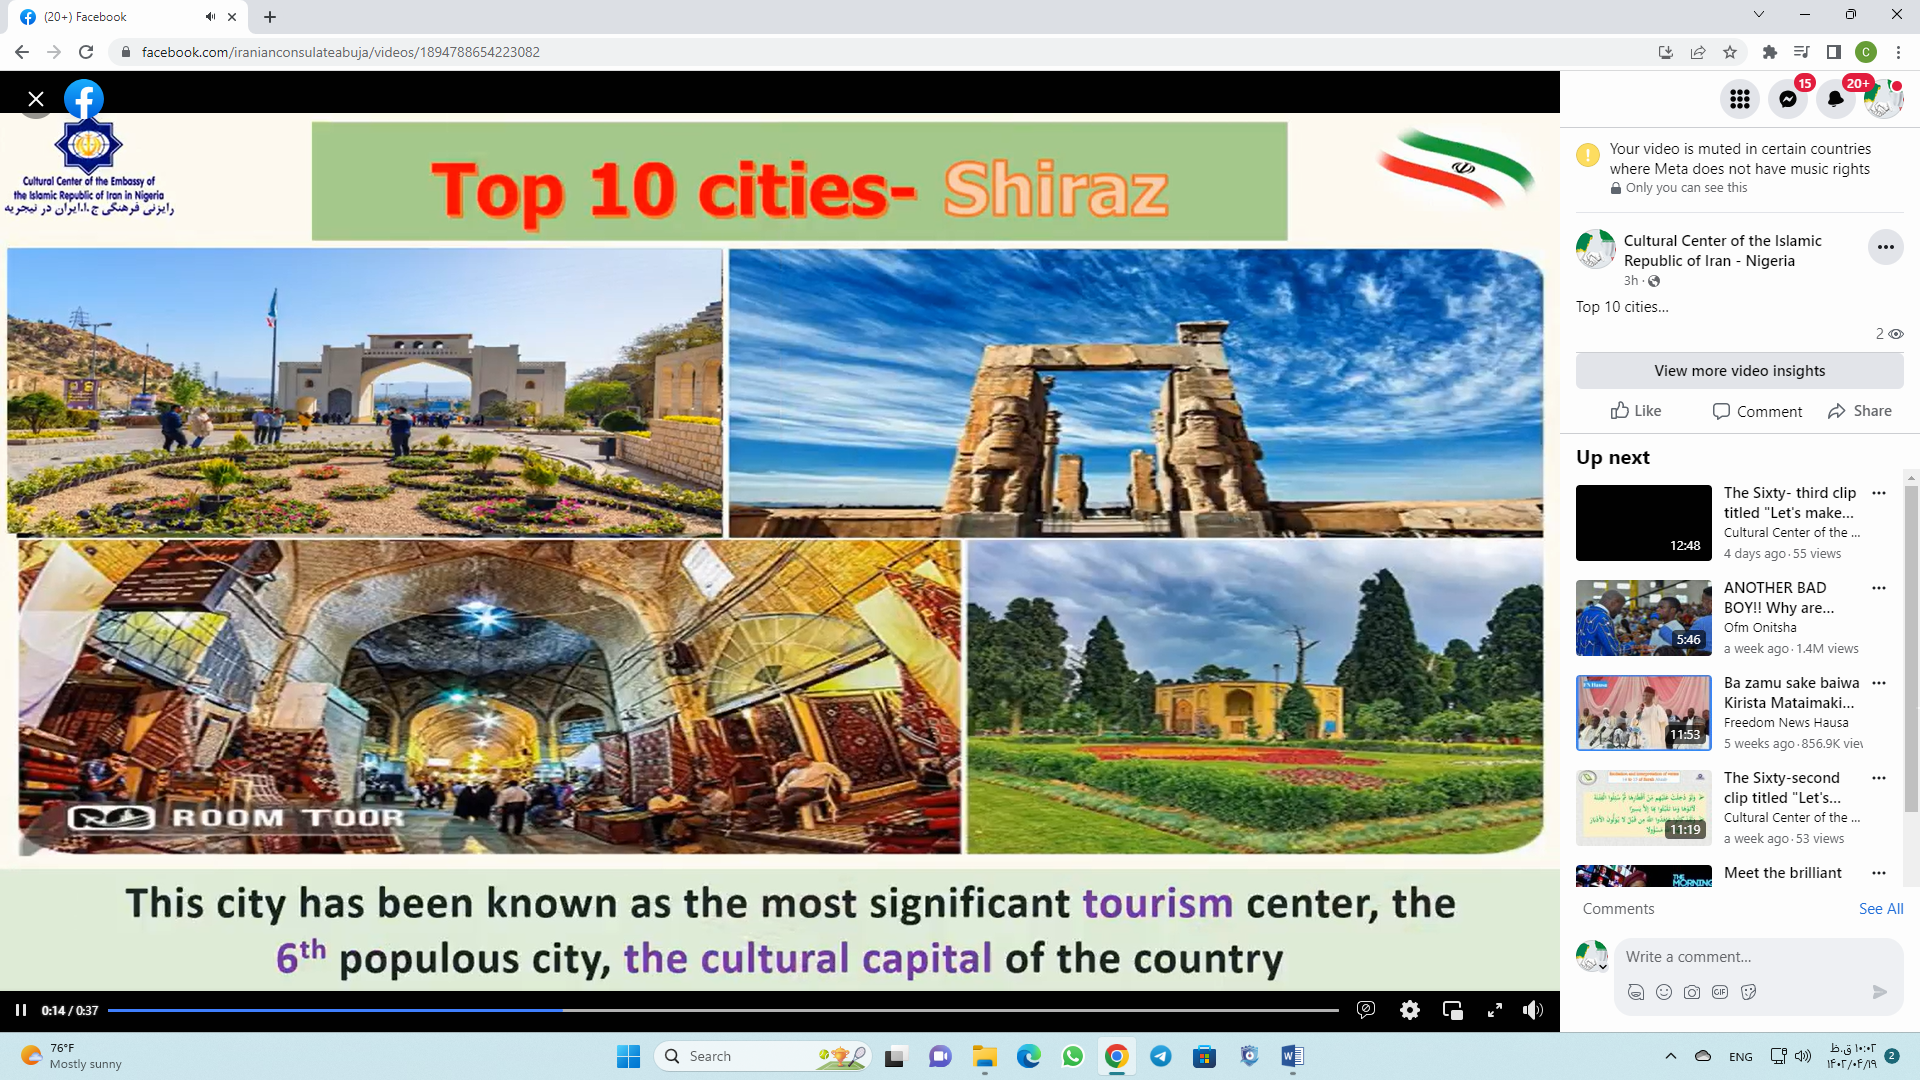
Task: Open notifications bell
Action: click(x=1836, y=98)
